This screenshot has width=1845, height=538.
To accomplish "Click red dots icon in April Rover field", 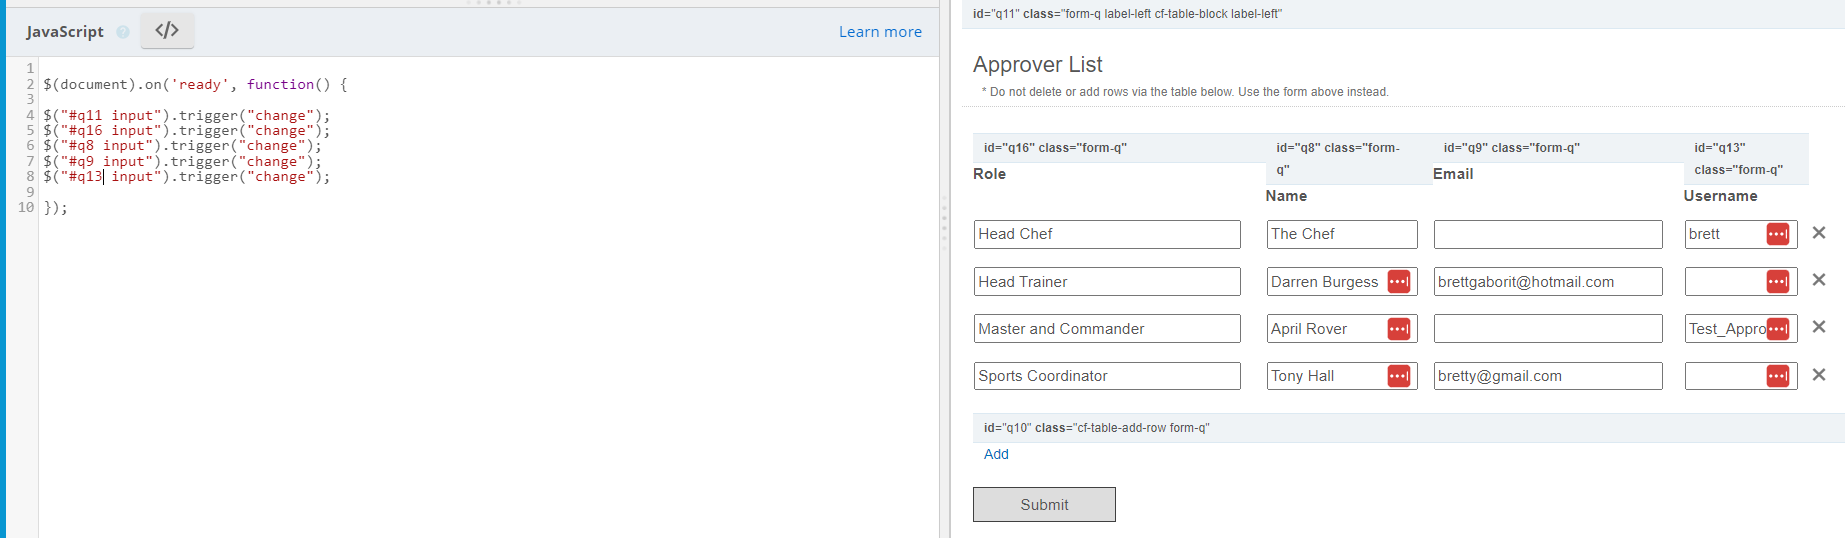I will [x=1398, y=329].
